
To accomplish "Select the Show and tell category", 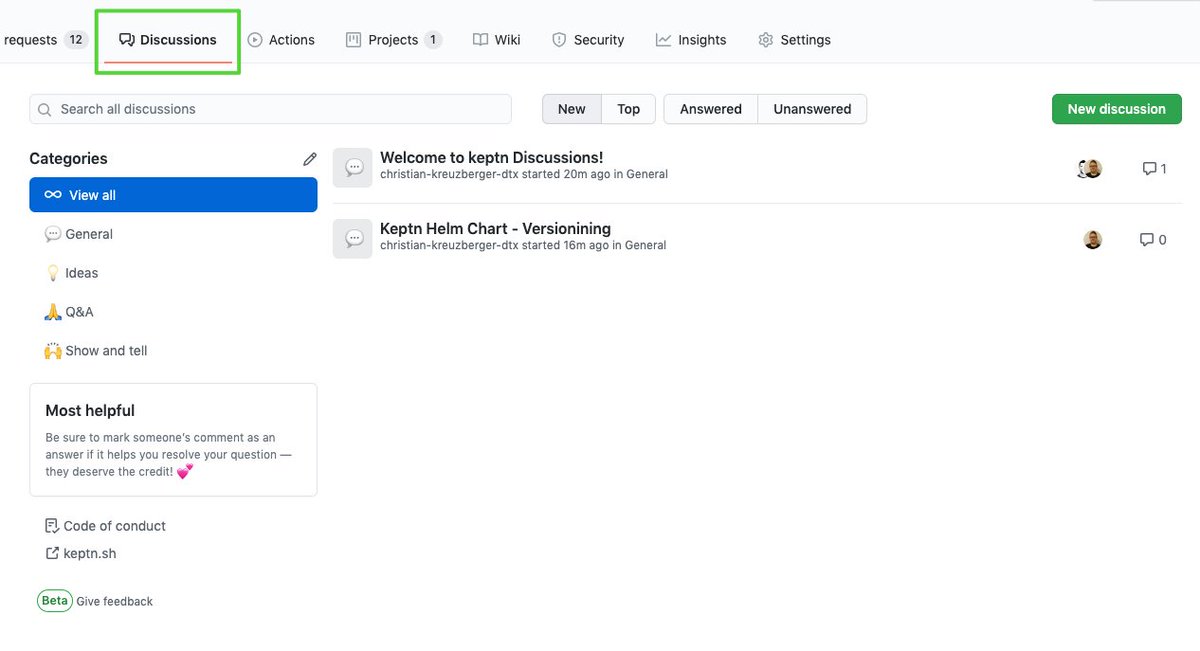I will tap(173, 351).
